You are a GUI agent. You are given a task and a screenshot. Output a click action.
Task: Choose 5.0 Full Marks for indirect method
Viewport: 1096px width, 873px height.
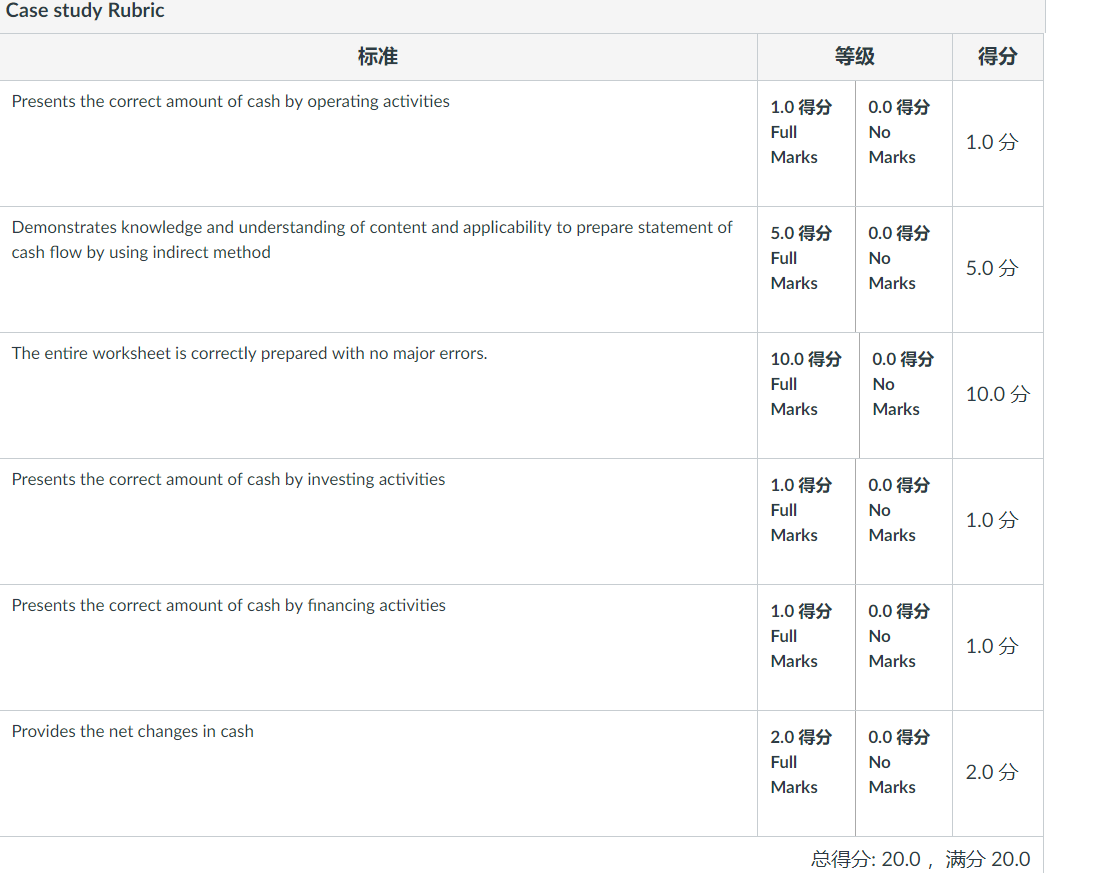[806, 269]
